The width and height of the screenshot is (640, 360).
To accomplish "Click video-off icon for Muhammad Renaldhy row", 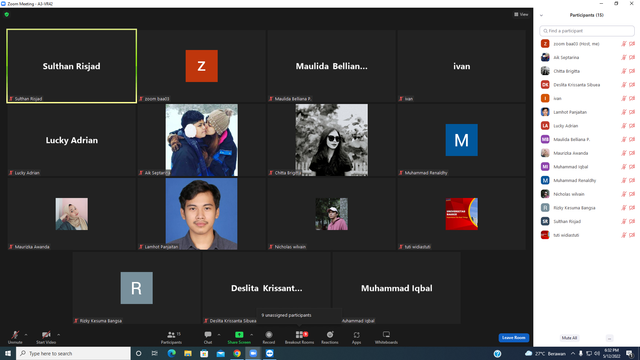I will point(632,180).
